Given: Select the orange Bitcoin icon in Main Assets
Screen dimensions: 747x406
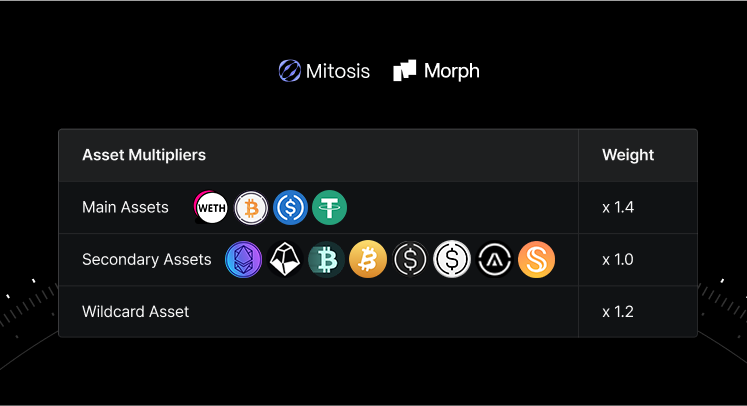Looking at the screenshot, I should point(251,208).
